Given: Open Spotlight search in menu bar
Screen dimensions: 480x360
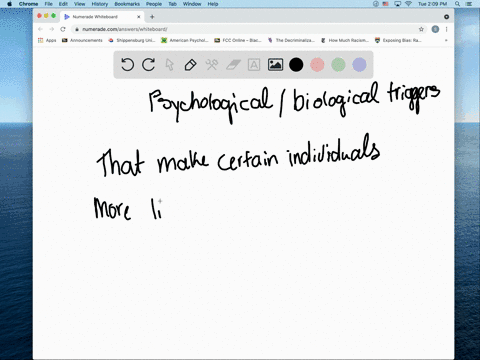Looking at the screenshot, I should (x=457, y=4).
